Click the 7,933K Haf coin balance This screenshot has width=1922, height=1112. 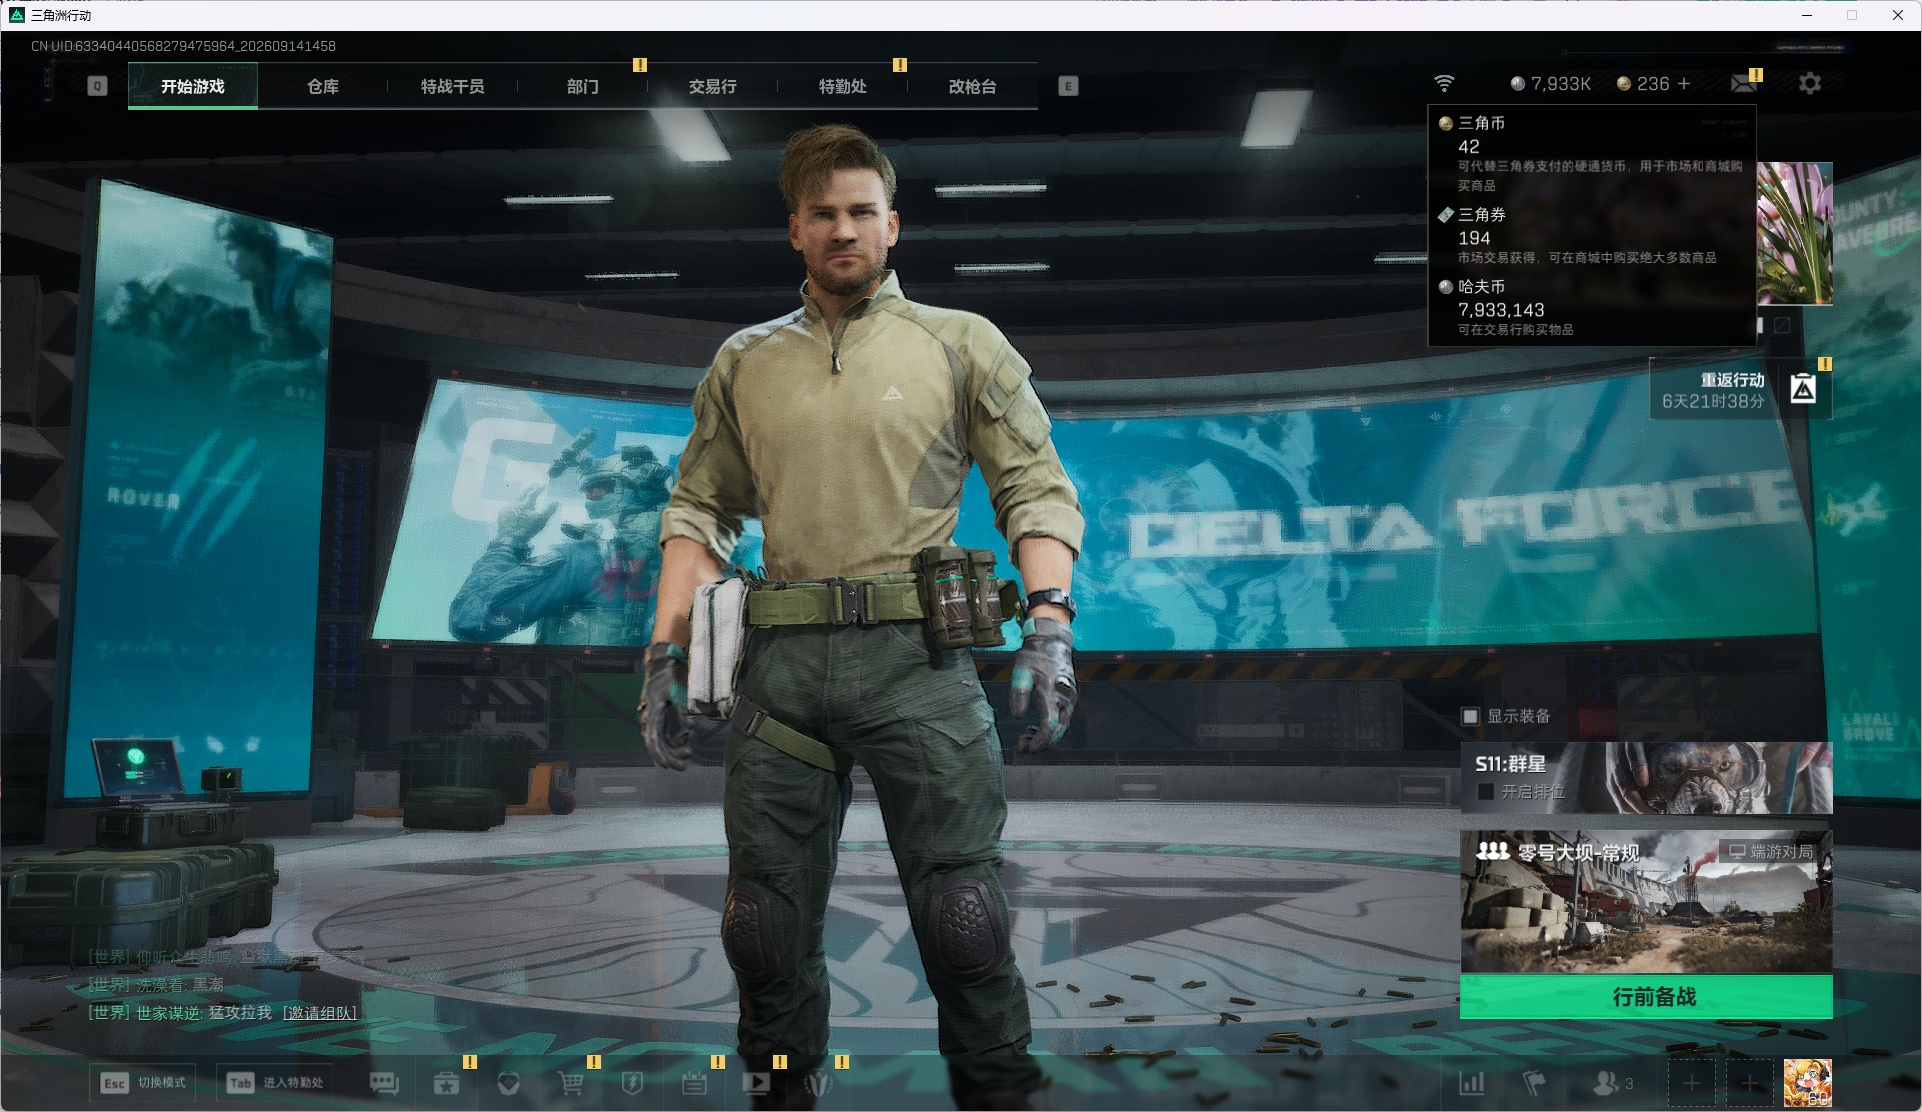pyautogui.click(x=1550, y=84)
